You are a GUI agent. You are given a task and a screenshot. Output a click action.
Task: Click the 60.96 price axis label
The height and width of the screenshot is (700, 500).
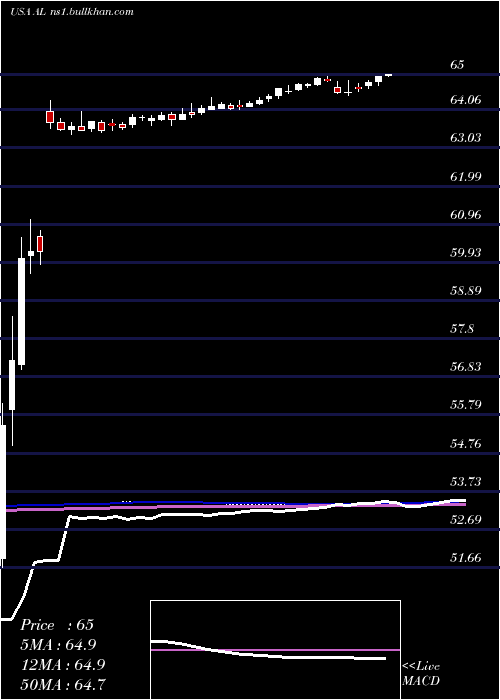tap(466, 215)
